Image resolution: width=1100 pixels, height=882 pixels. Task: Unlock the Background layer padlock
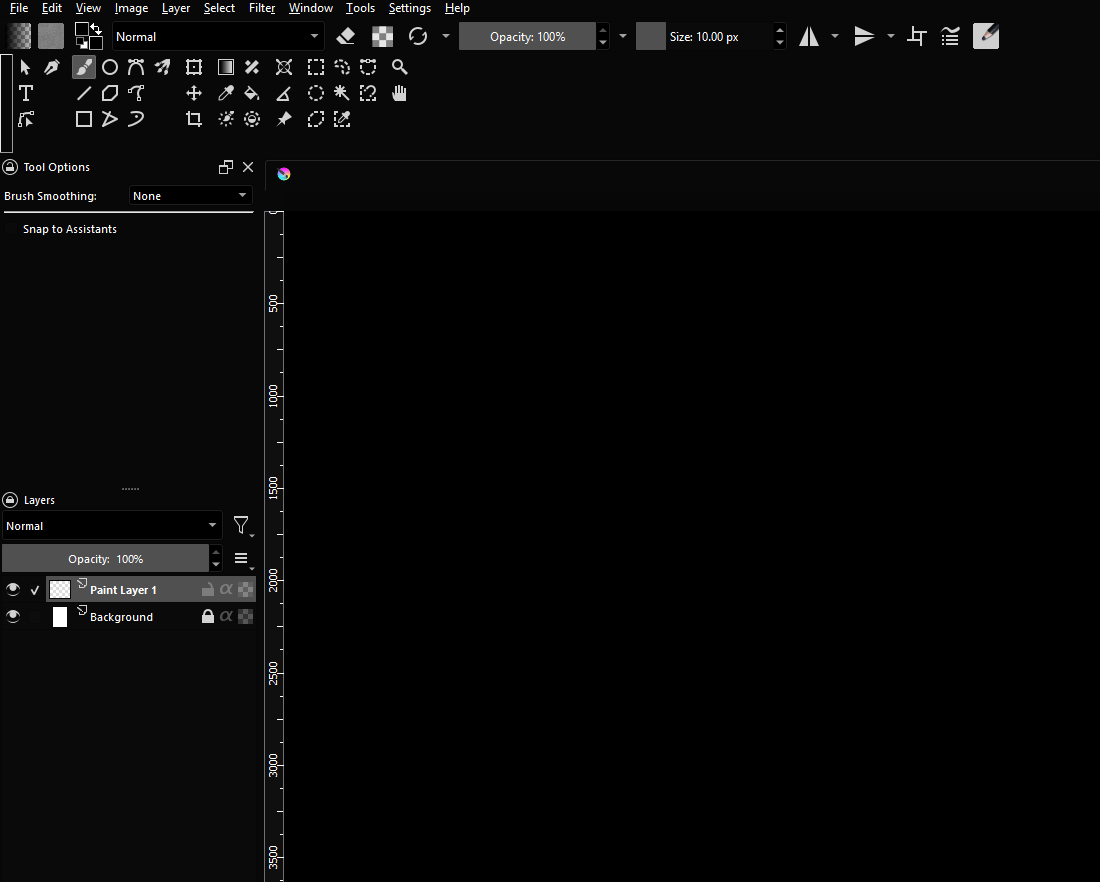coord(208,617)
